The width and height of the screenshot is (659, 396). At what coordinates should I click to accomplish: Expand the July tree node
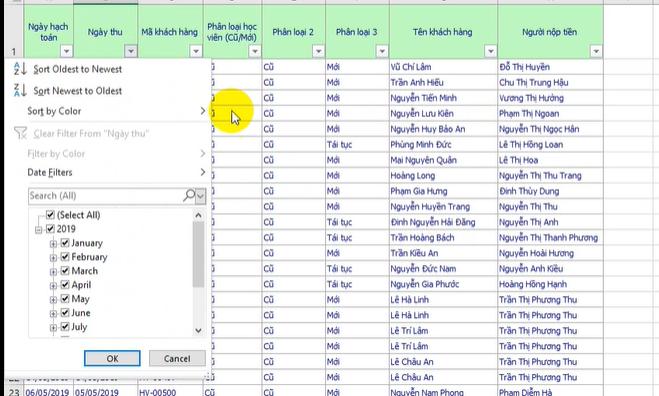click(x=53, y=327)
